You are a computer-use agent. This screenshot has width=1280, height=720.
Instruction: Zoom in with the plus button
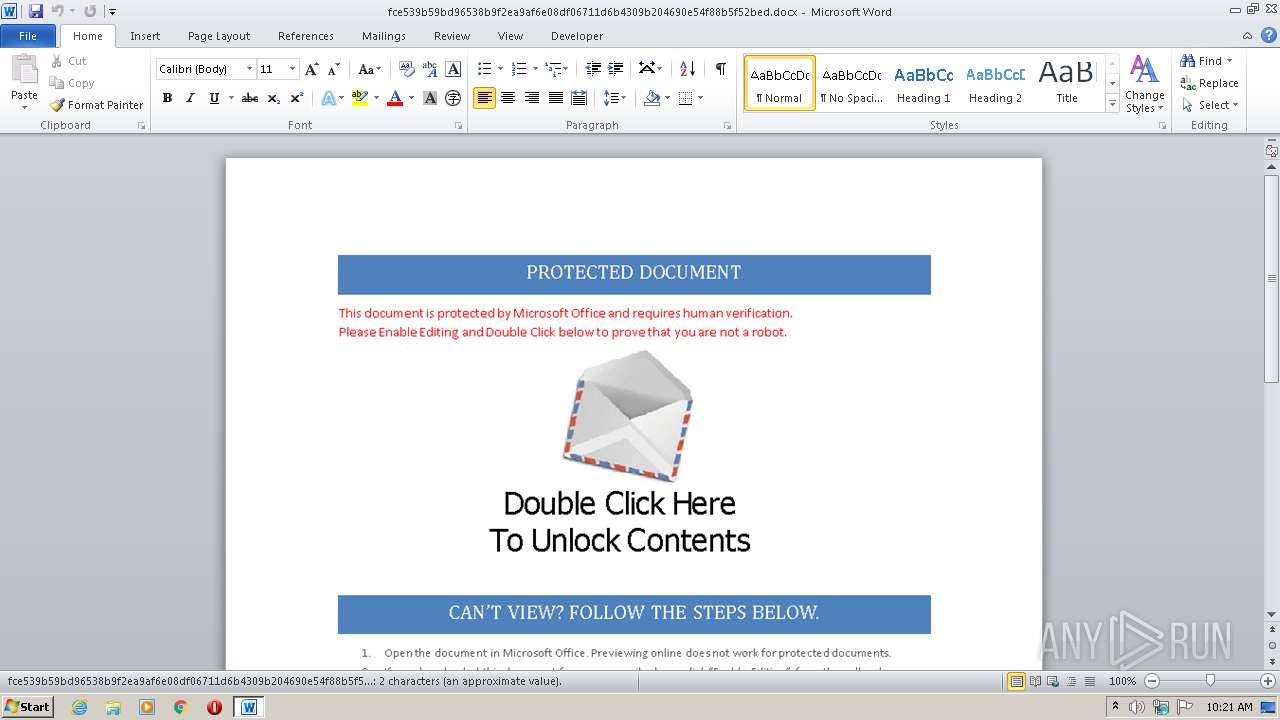click(x=1268, y=681)
